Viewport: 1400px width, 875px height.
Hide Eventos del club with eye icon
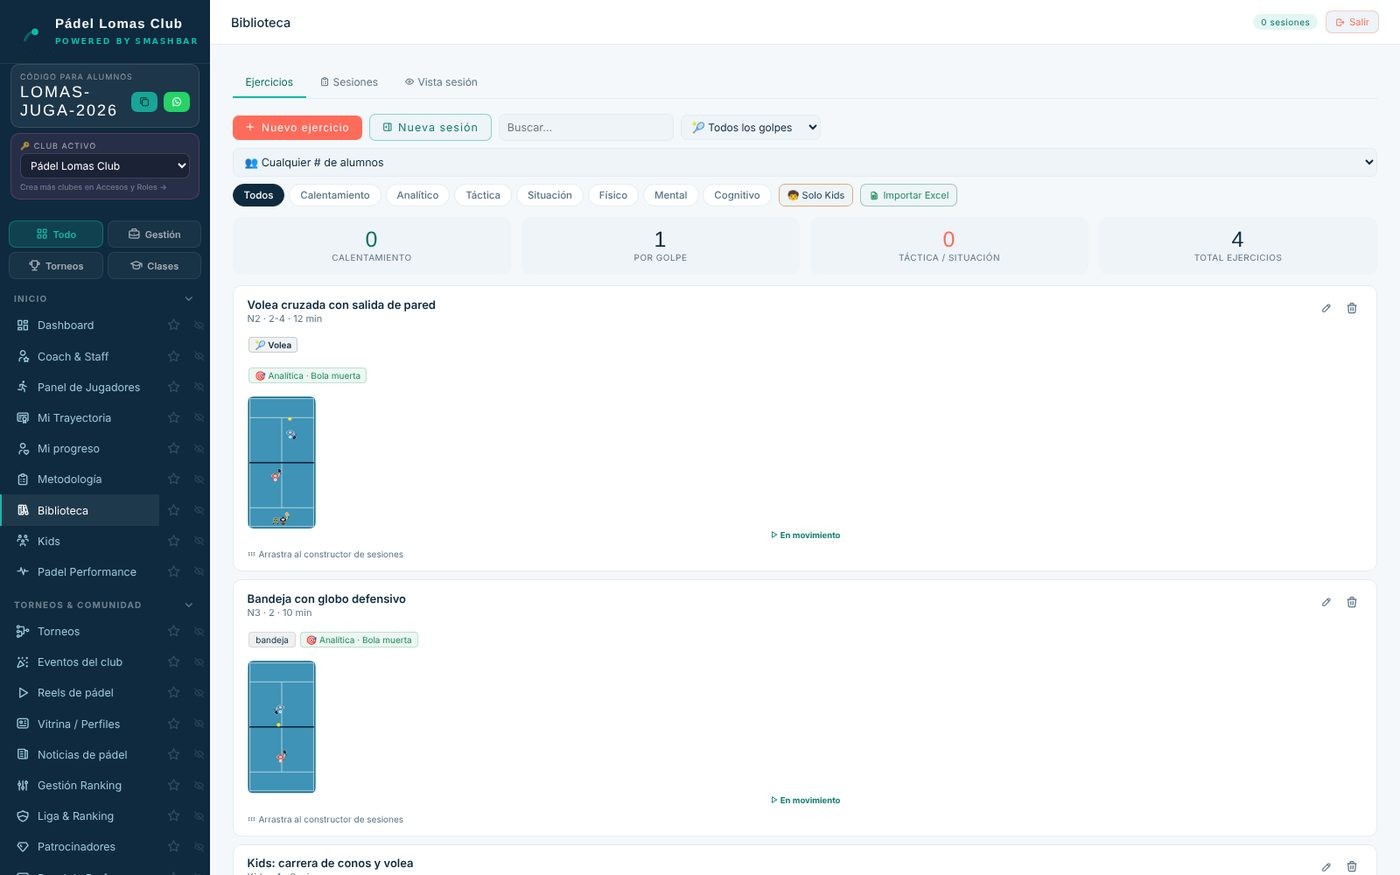pos(199,662)
